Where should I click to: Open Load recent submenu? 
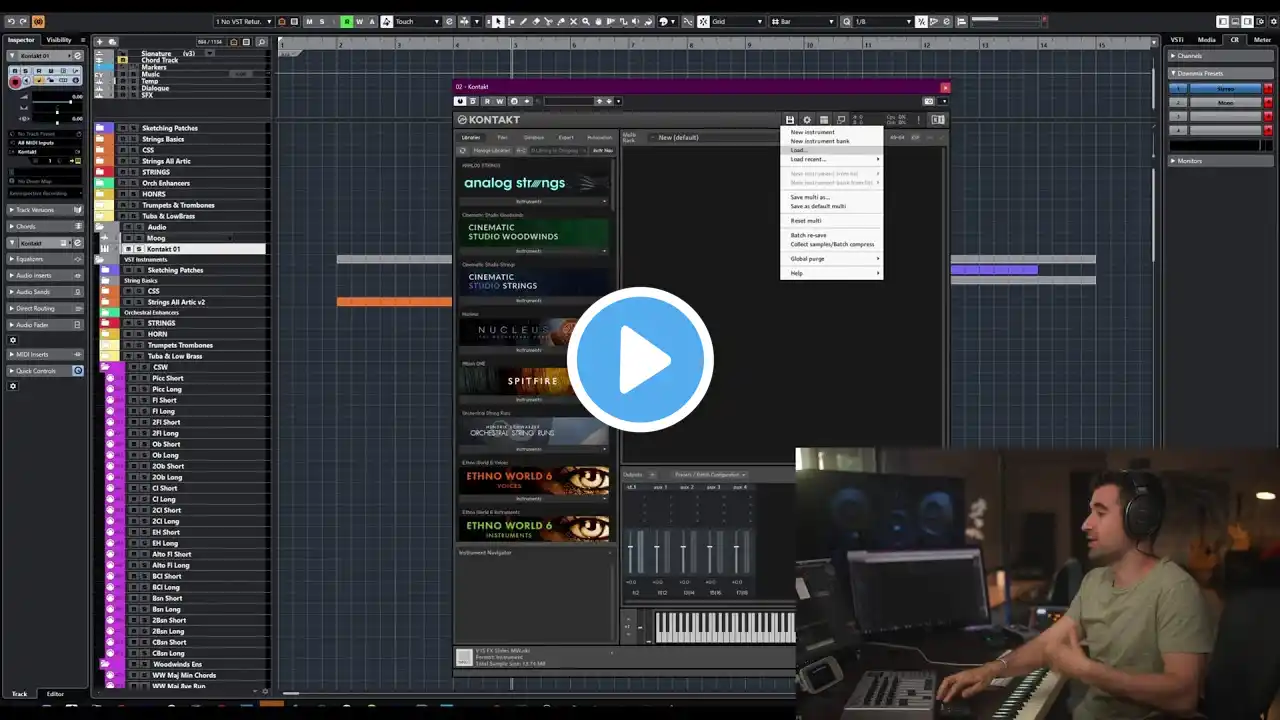tap(831, 159)
